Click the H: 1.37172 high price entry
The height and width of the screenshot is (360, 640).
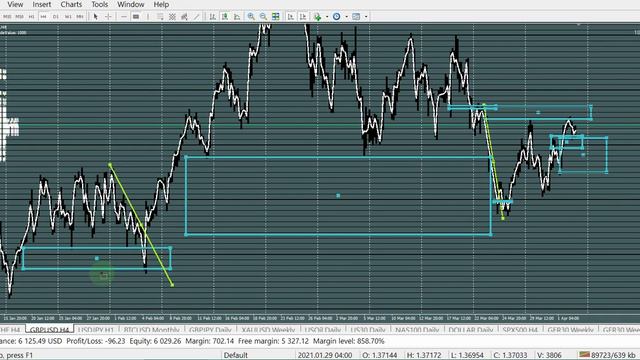[x=424, y=355]
